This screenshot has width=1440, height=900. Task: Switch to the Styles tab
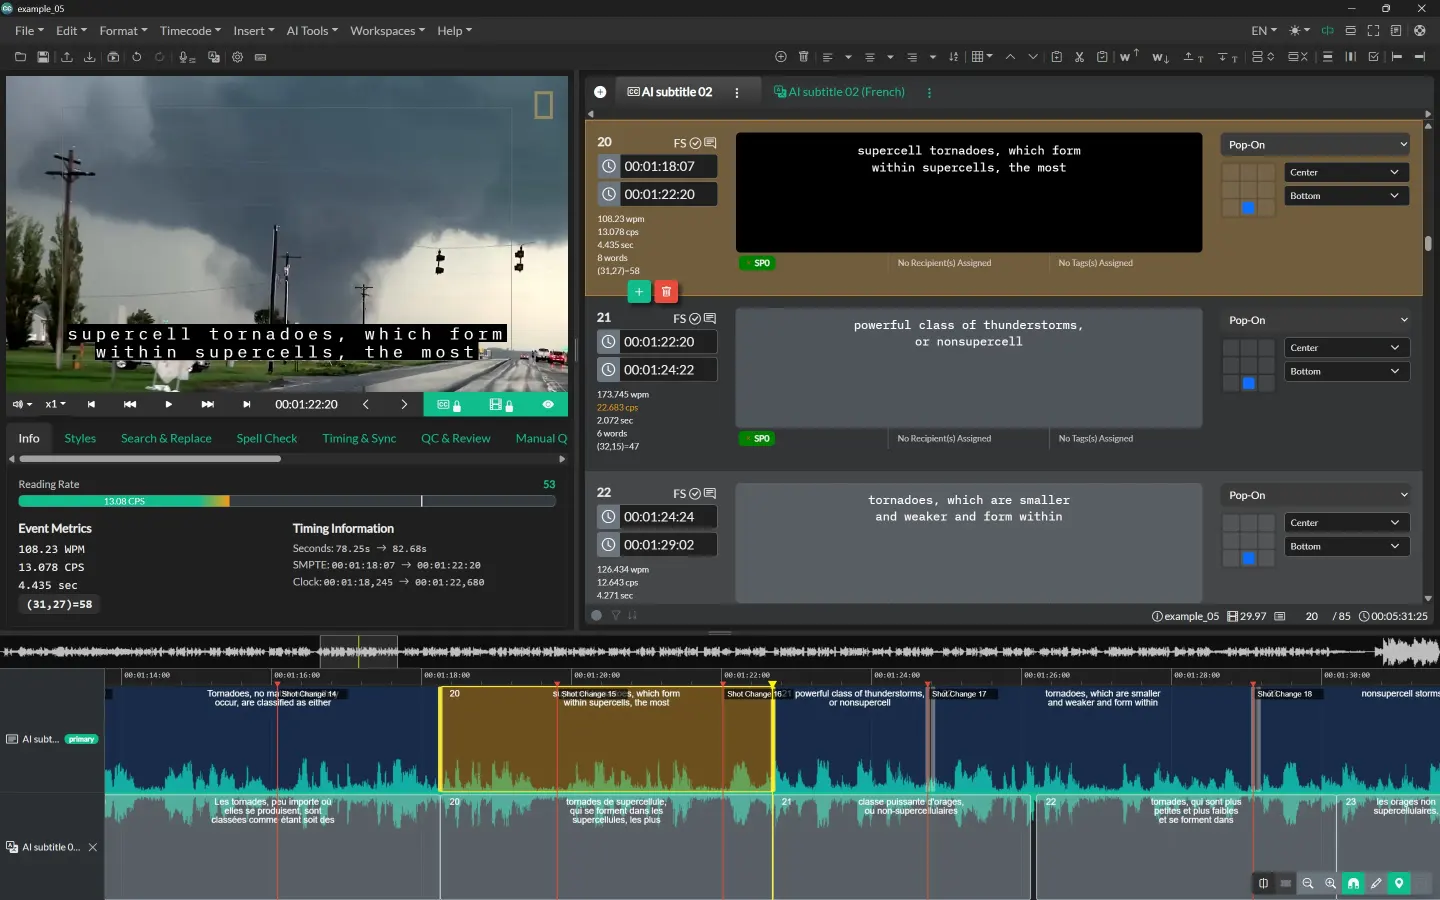(80, 438)
